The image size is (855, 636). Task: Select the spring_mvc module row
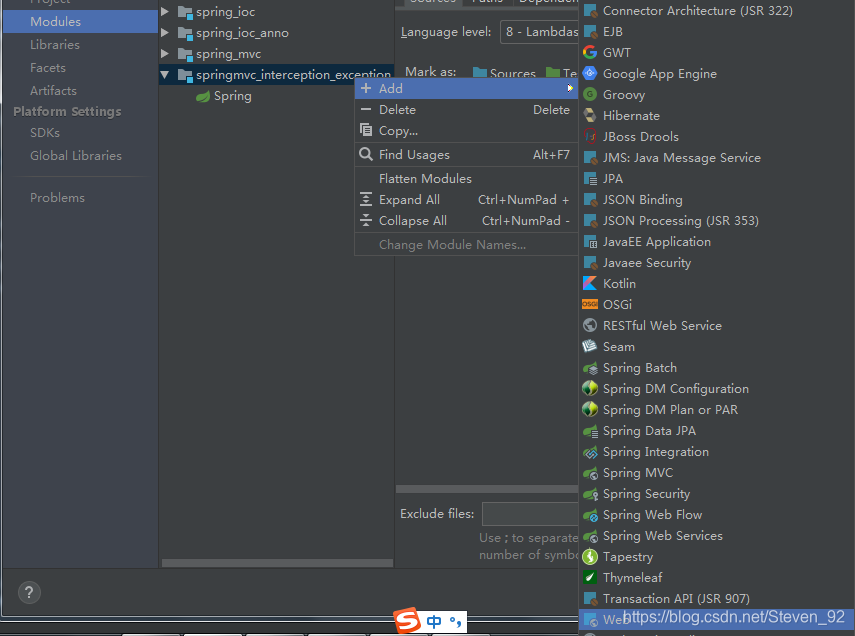[276, 54]
